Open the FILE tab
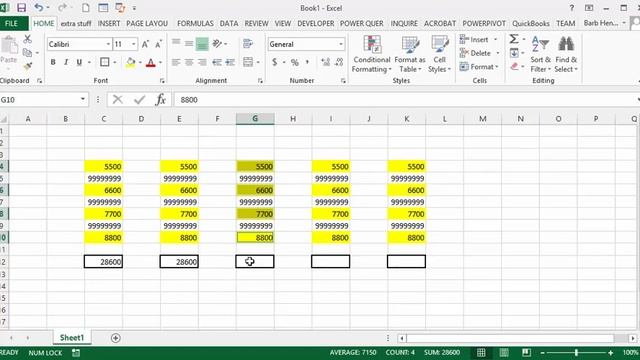640x360 pixels. 12,23
